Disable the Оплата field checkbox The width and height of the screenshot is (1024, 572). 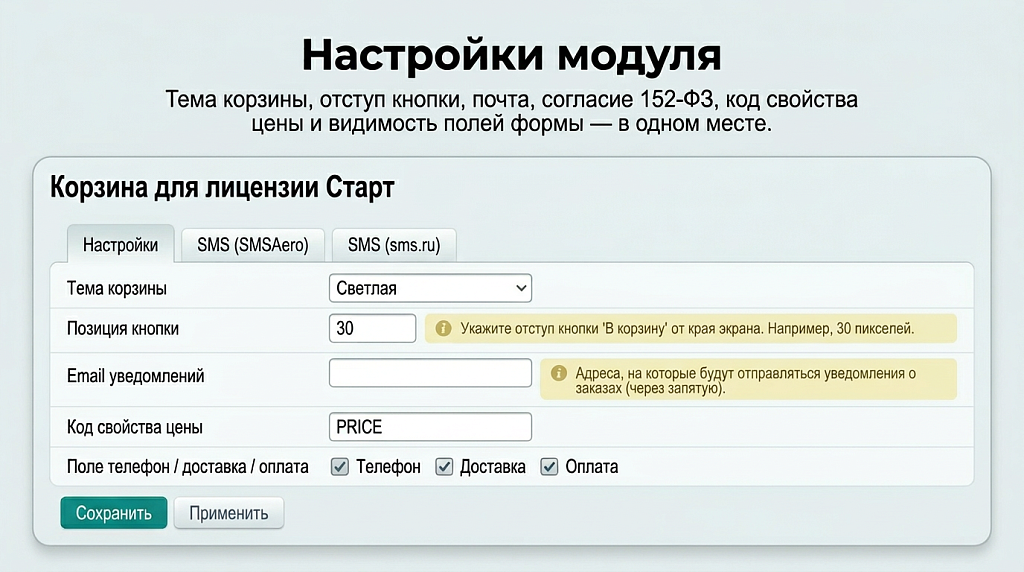(549, 467)
